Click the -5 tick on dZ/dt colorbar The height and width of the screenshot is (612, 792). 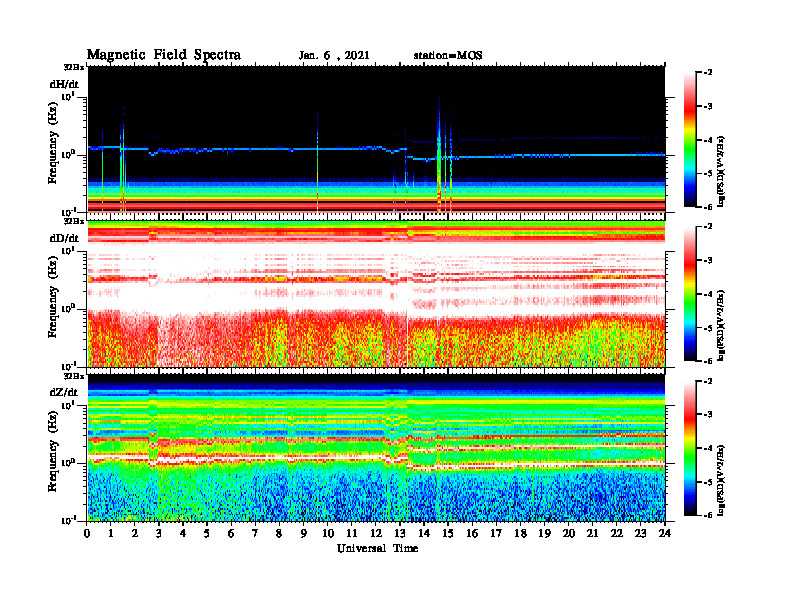[x=709, y=482]
